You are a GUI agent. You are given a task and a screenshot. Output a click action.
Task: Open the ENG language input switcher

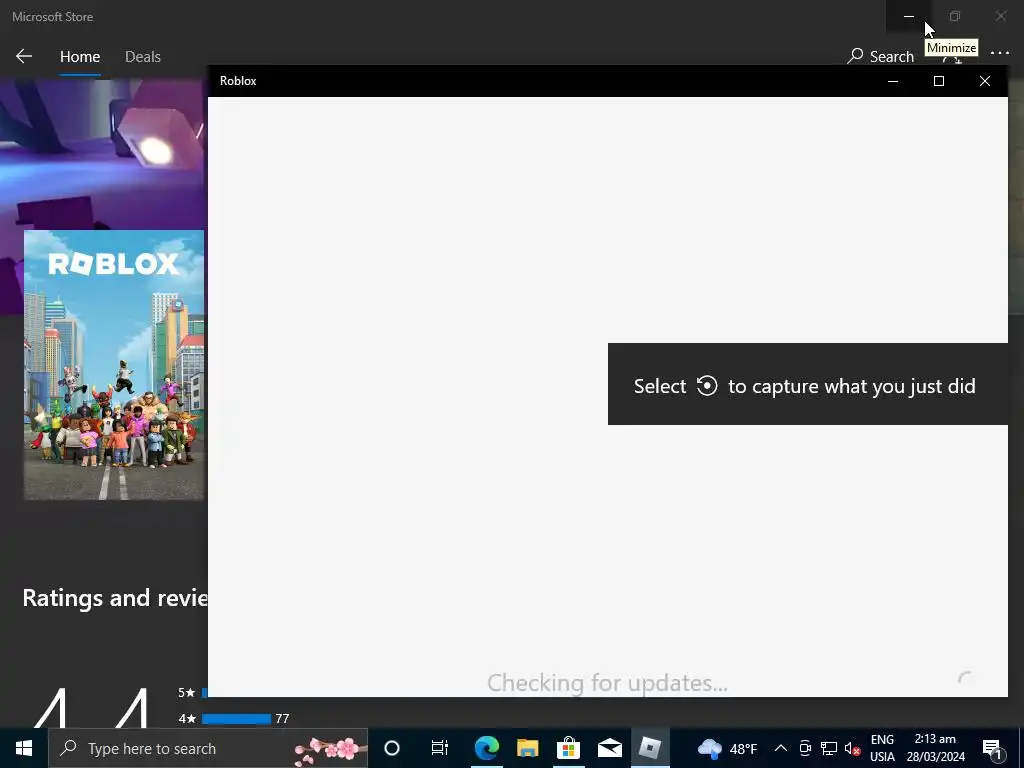click(x=882, y=748)
